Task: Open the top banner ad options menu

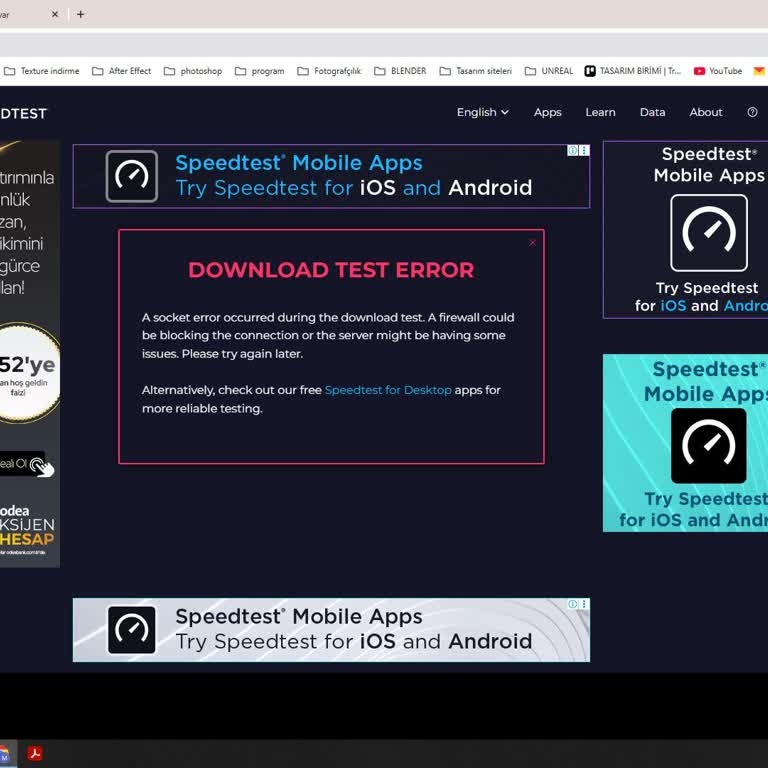Action: (x=584, y=150)
